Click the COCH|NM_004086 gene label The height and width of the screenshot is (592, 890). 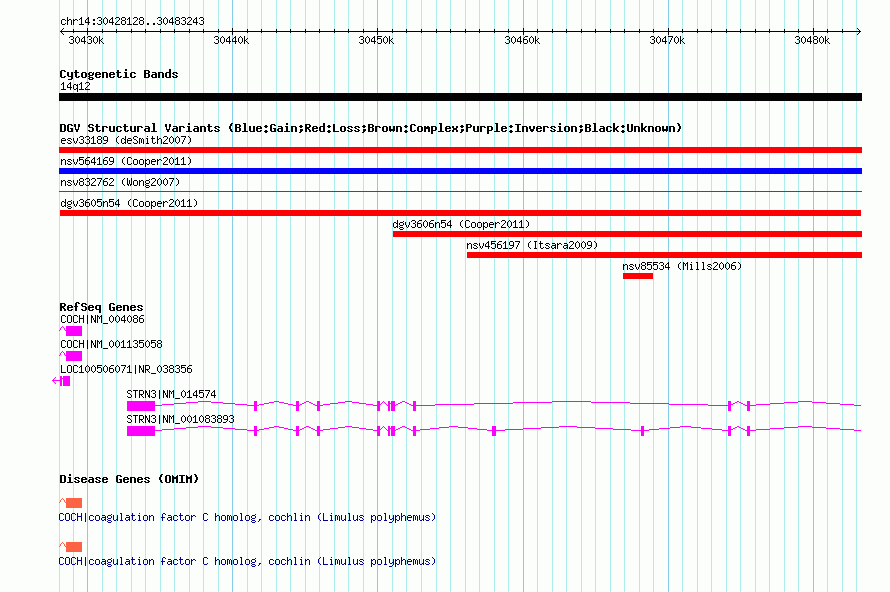coord(102,320)
